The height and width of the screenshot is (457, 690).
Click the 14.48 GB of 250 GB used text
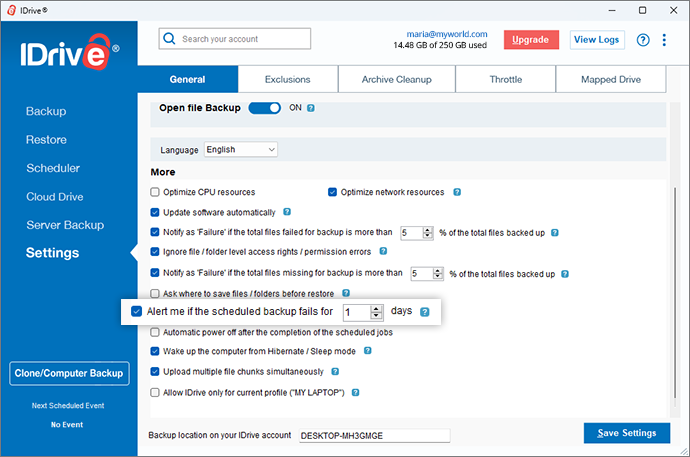(x=440, y=45)
